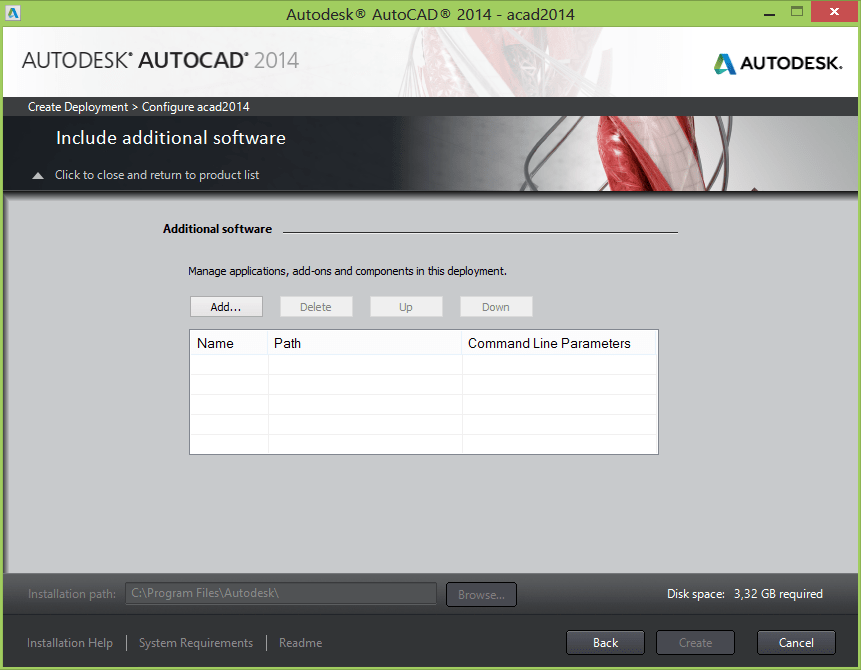Open the Readme link
The height and width of the screenshot is (670, 861).
300,643
